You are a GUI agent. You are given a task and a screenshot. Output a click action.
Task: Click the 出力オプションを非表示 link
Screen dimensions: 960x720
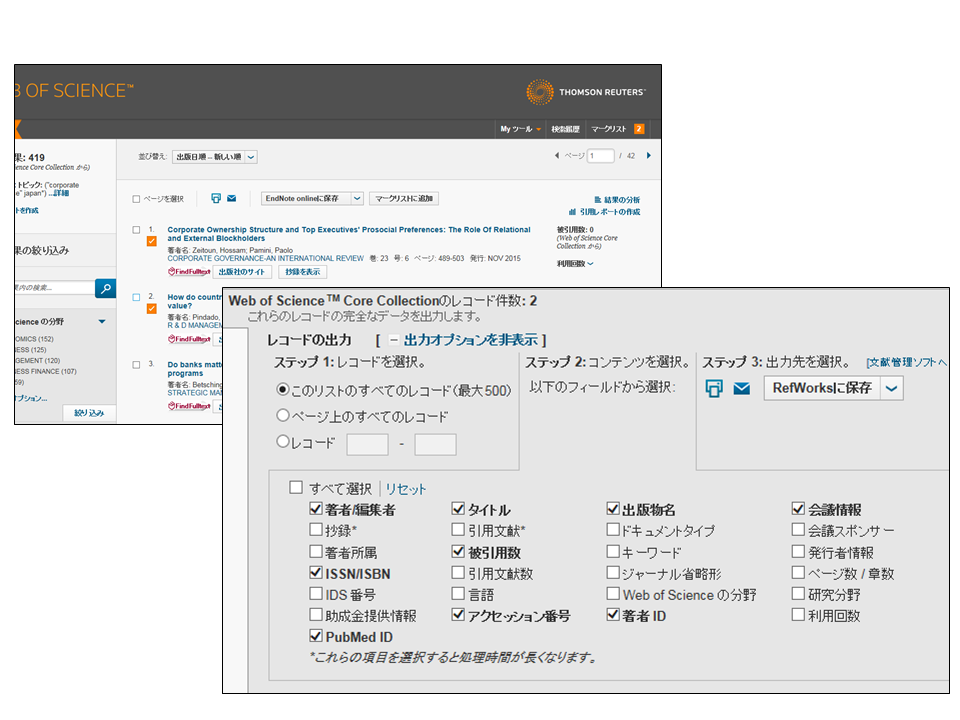(470, 340)
